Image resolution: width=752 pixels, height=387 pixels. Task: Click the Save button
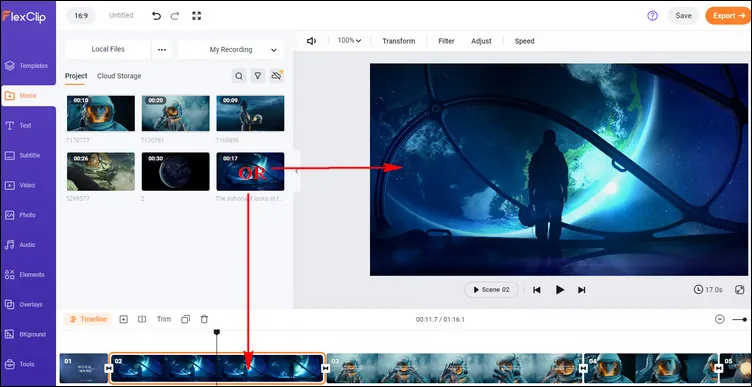683,16
